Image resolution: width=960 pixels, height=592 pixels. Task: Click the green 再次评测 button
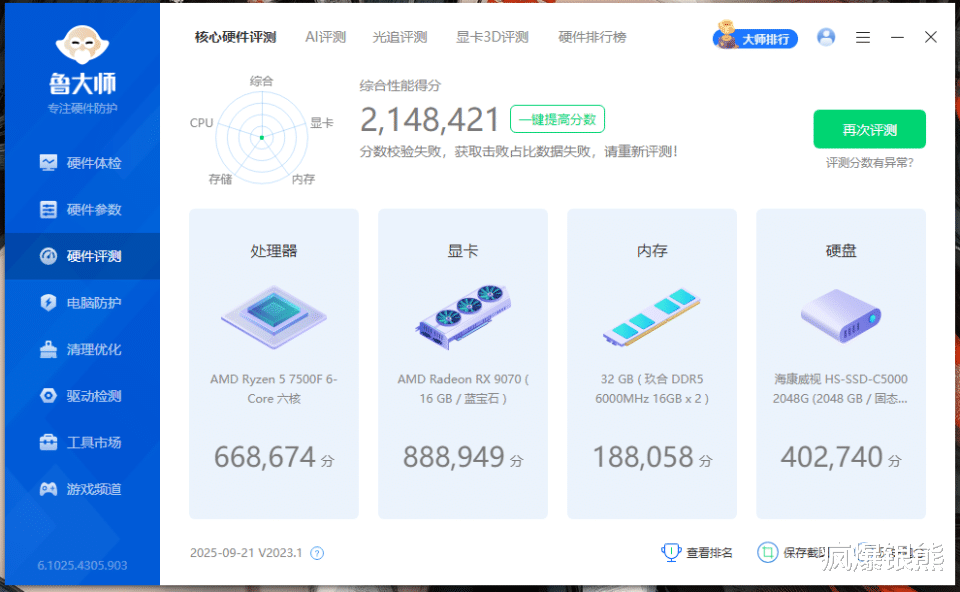869,129
